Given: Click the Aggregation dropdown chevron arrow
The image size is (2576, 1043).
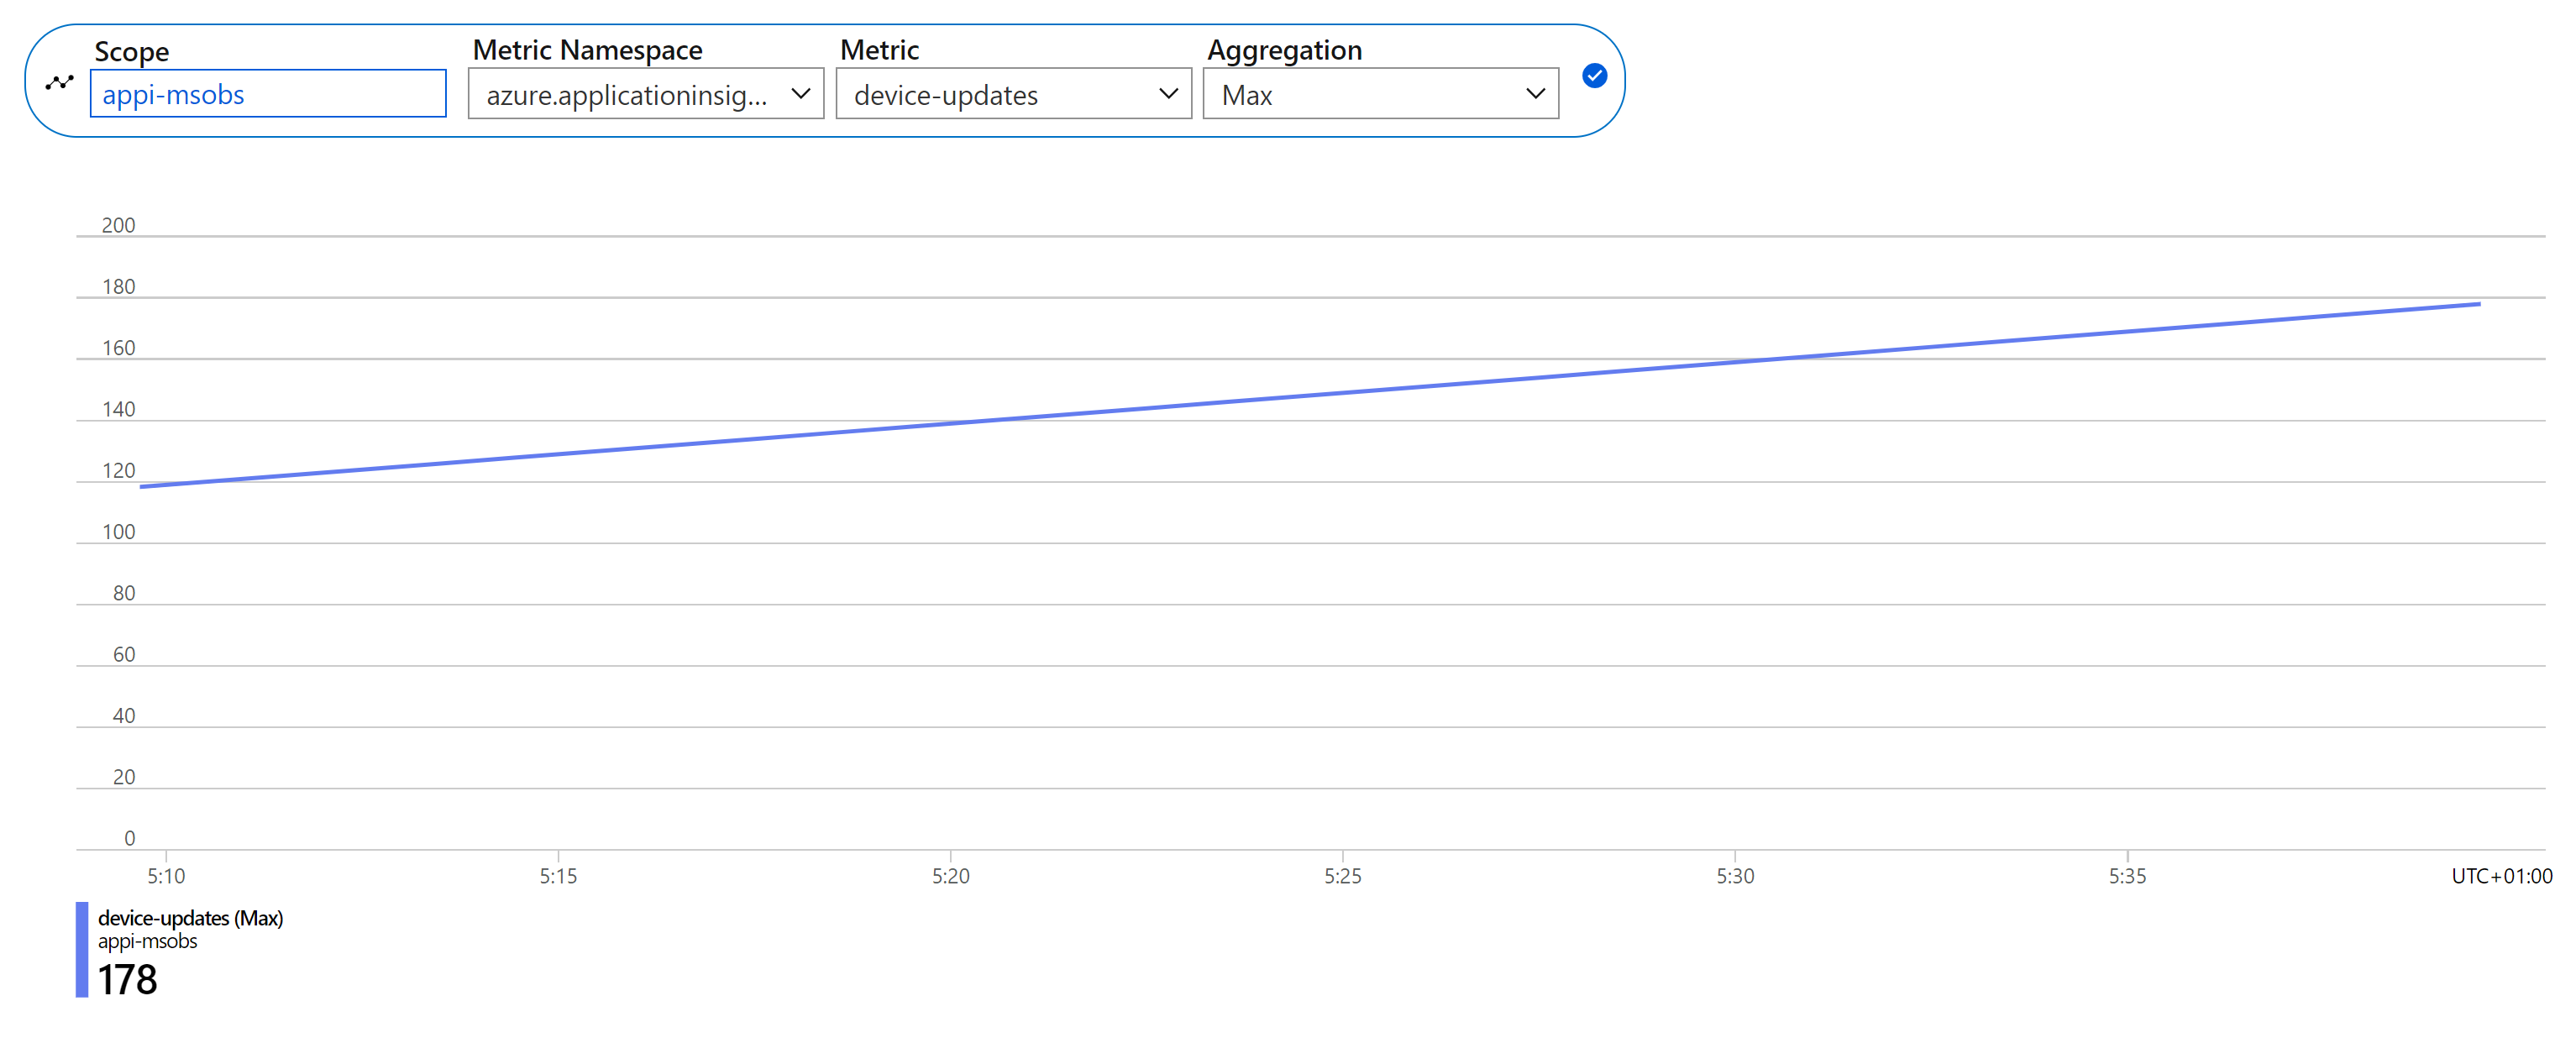Looking at the screenshot, I should 1535,94.
